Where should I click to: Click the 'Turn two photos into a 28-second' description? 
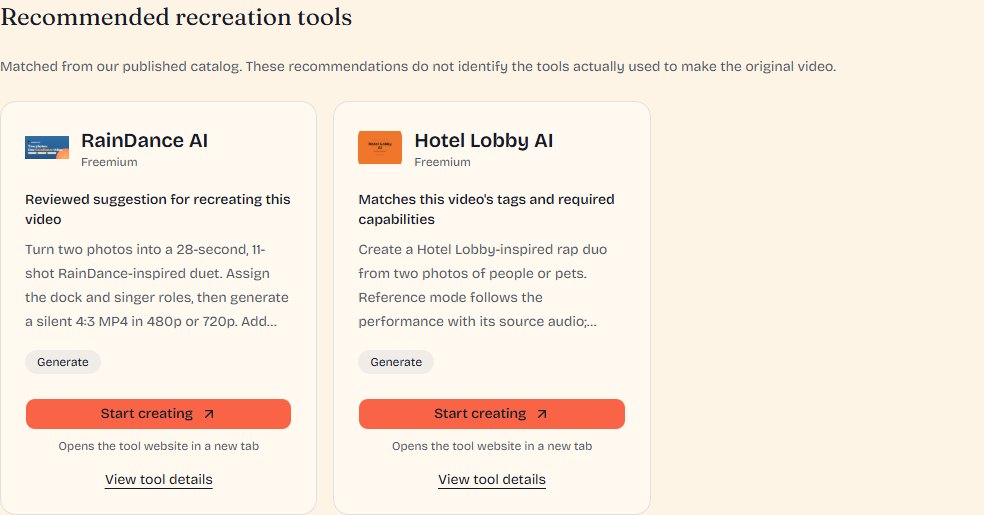pos(157,285)
